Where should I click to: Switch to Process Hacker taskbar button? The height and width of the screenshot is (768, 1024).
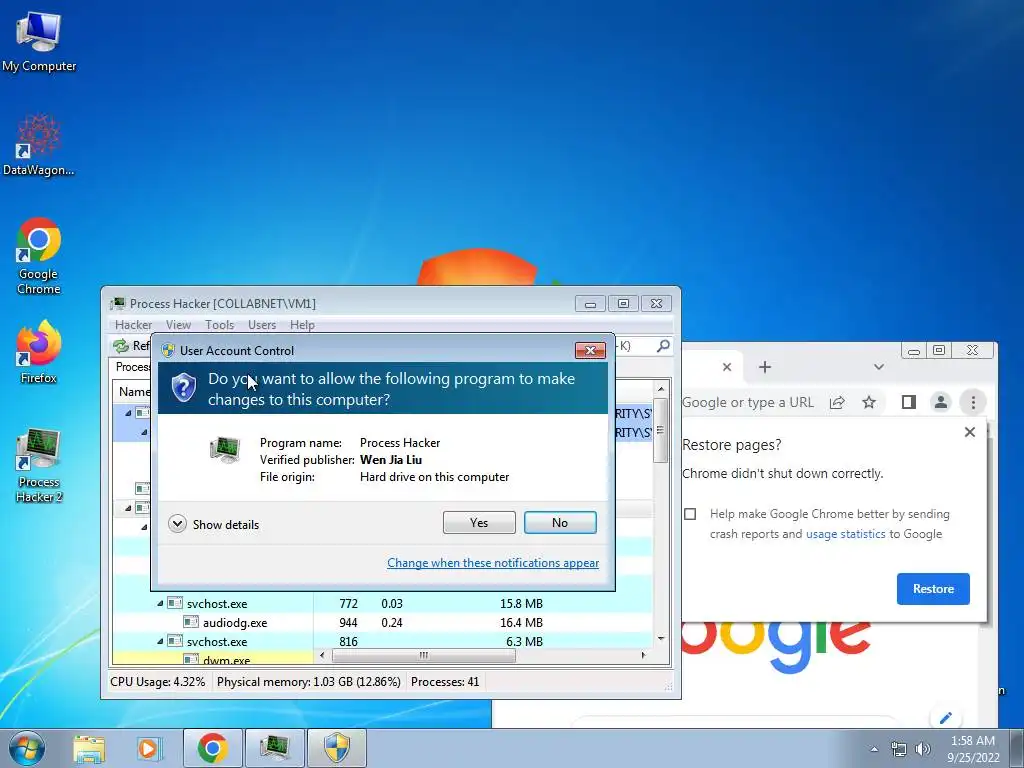tap(274, 748)
